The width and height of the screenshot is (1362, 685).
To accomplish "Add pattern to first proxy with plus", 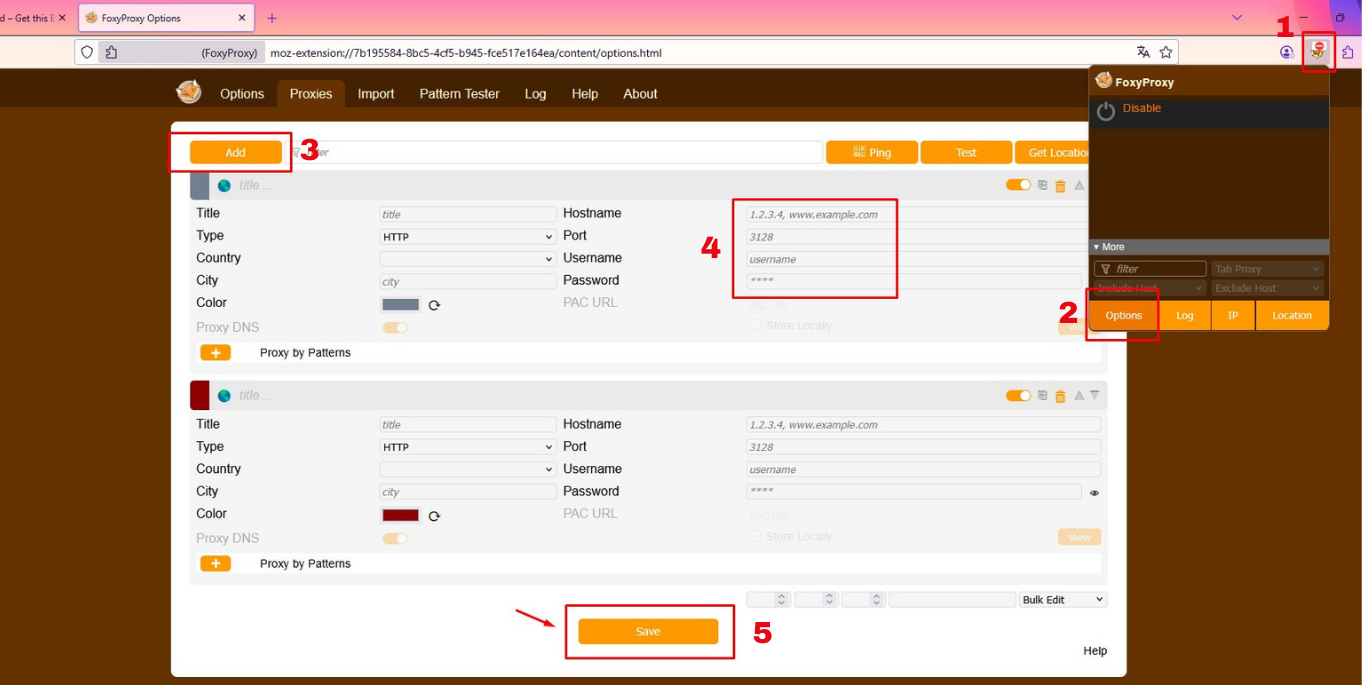I will coord(215,353).
